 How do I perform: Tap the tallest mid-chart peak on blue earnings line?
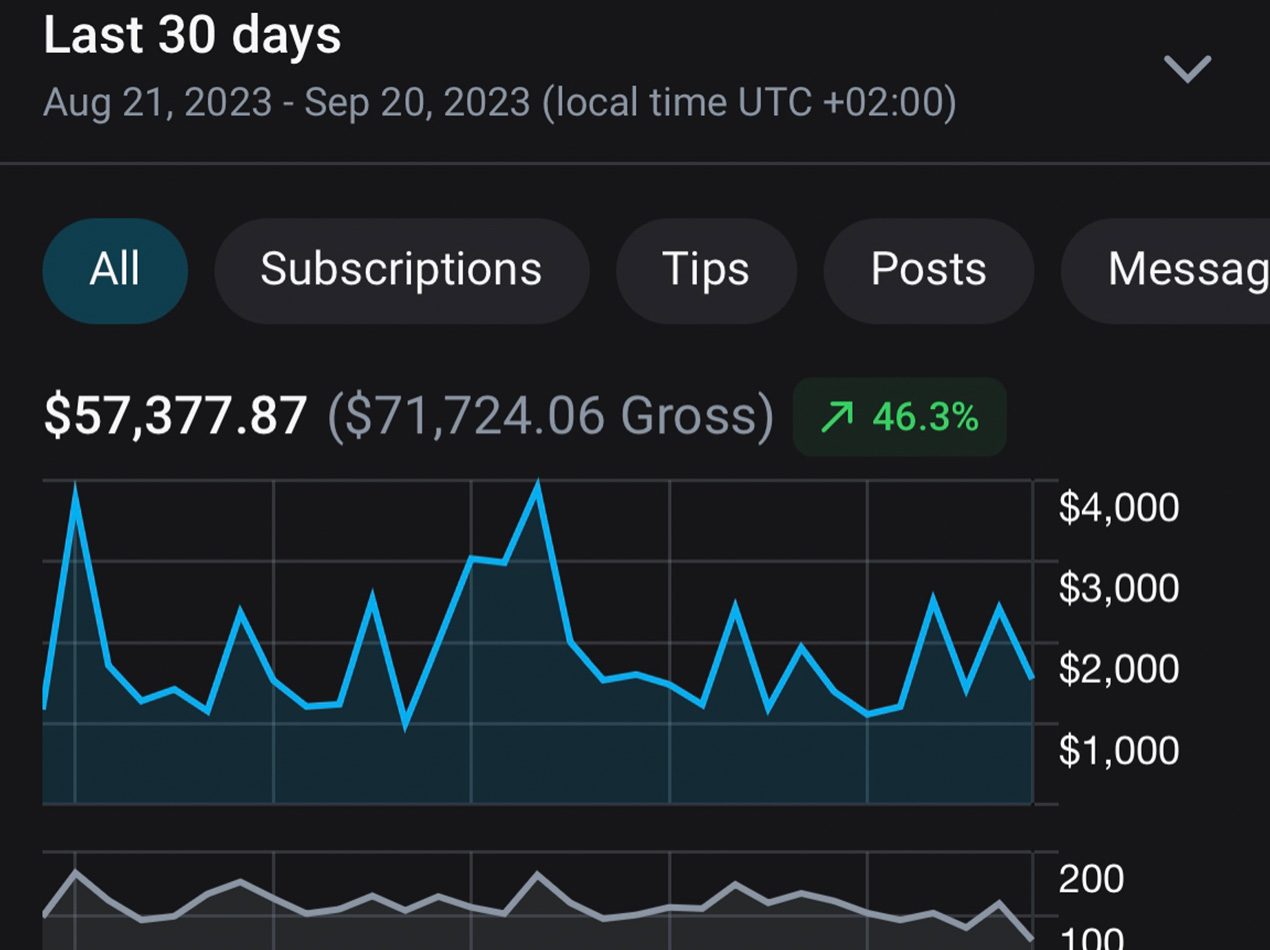click(x=538, y=487)
